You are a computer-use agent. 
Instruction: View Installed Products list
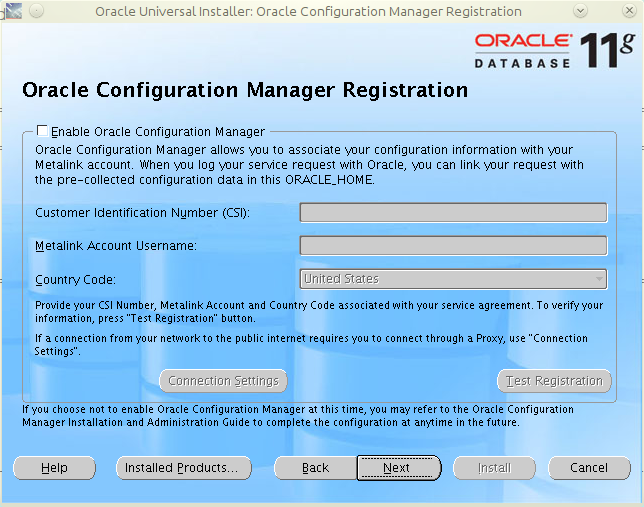click(184, 468)
